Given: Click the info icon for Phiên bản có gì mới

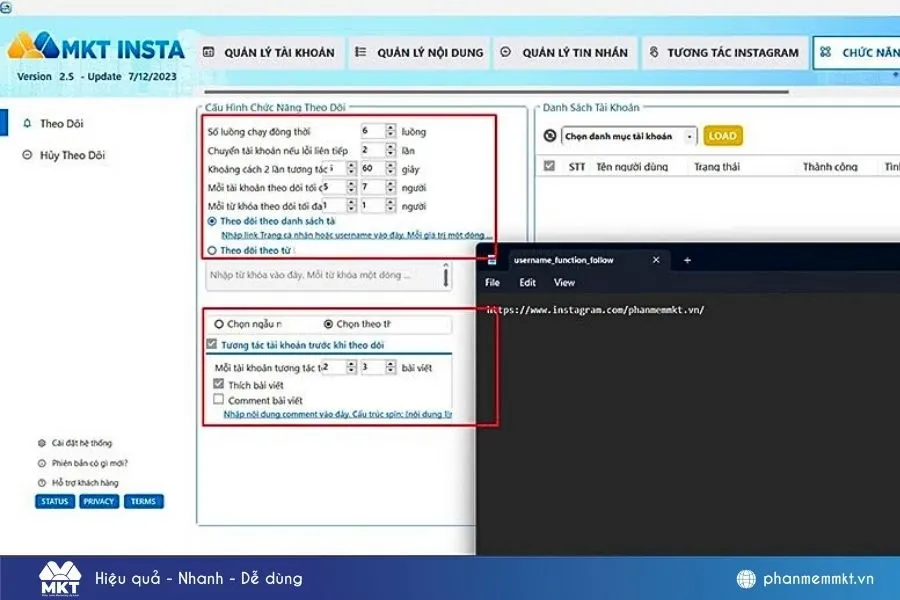Looking at the screenshot, I should pos(41,463).
